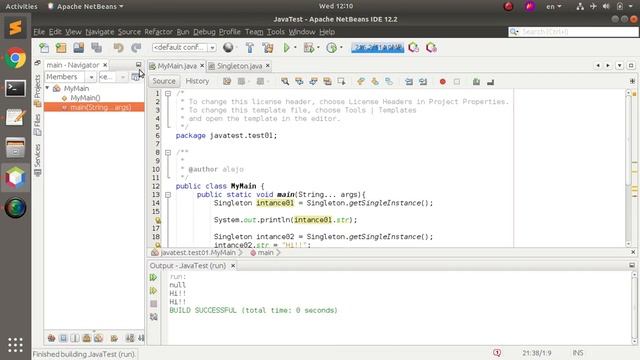The width and height of the screenshot is (640, 360).
Task: Click the lower green re-run icon in Output
Action: tap(153, 291)
